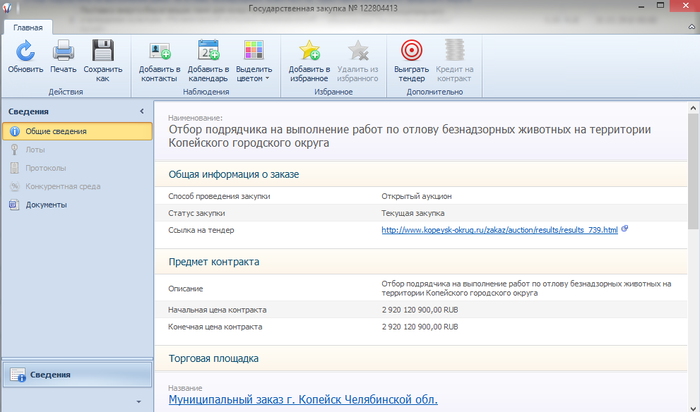Click the Печать printer icon

63,52
